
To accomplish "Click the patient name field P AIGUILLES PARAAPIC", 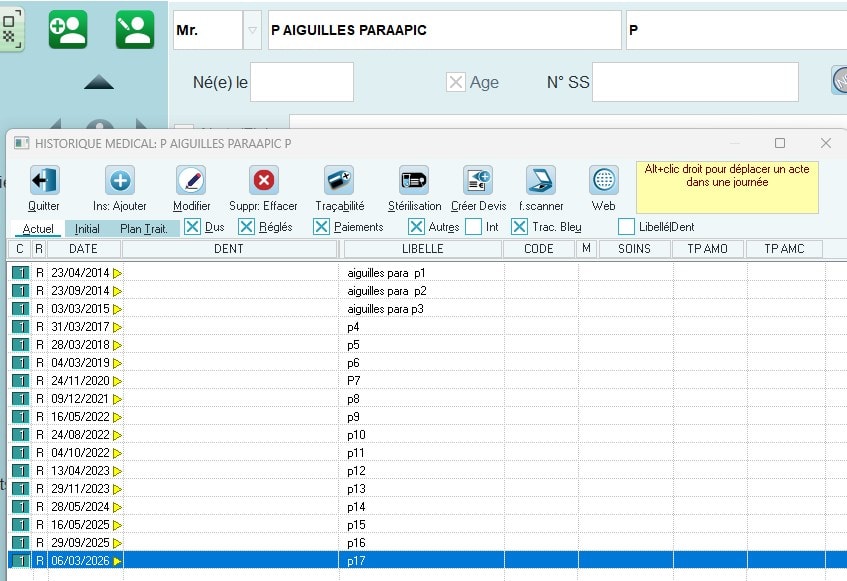I will [x=445, y=30].
